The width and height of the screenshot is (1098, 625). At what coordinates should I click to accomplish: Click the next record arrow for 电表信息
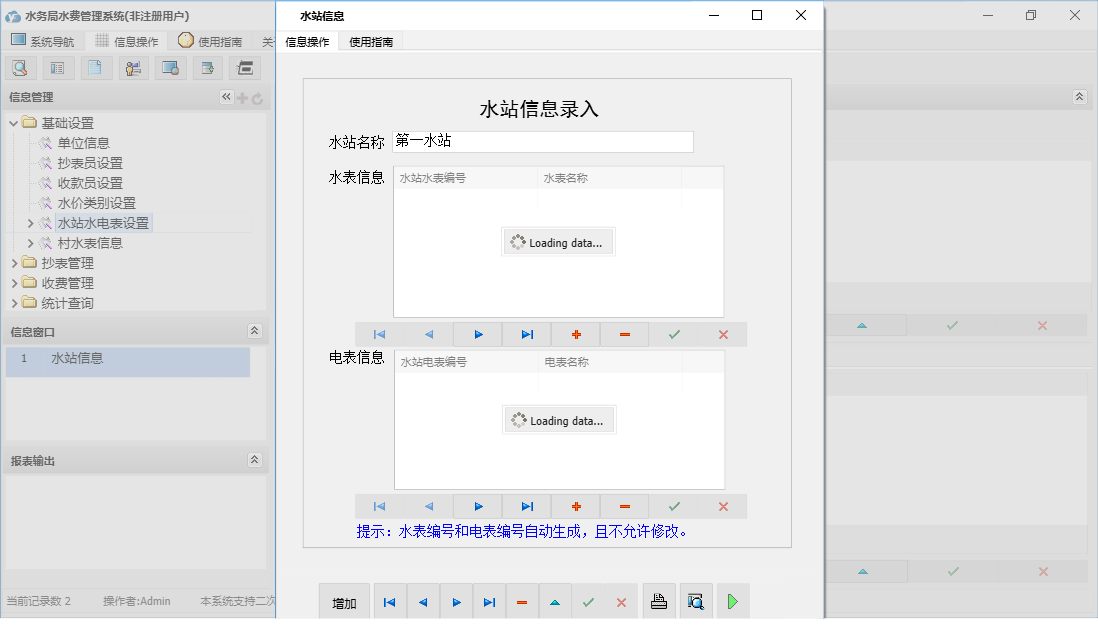point(477,506)
